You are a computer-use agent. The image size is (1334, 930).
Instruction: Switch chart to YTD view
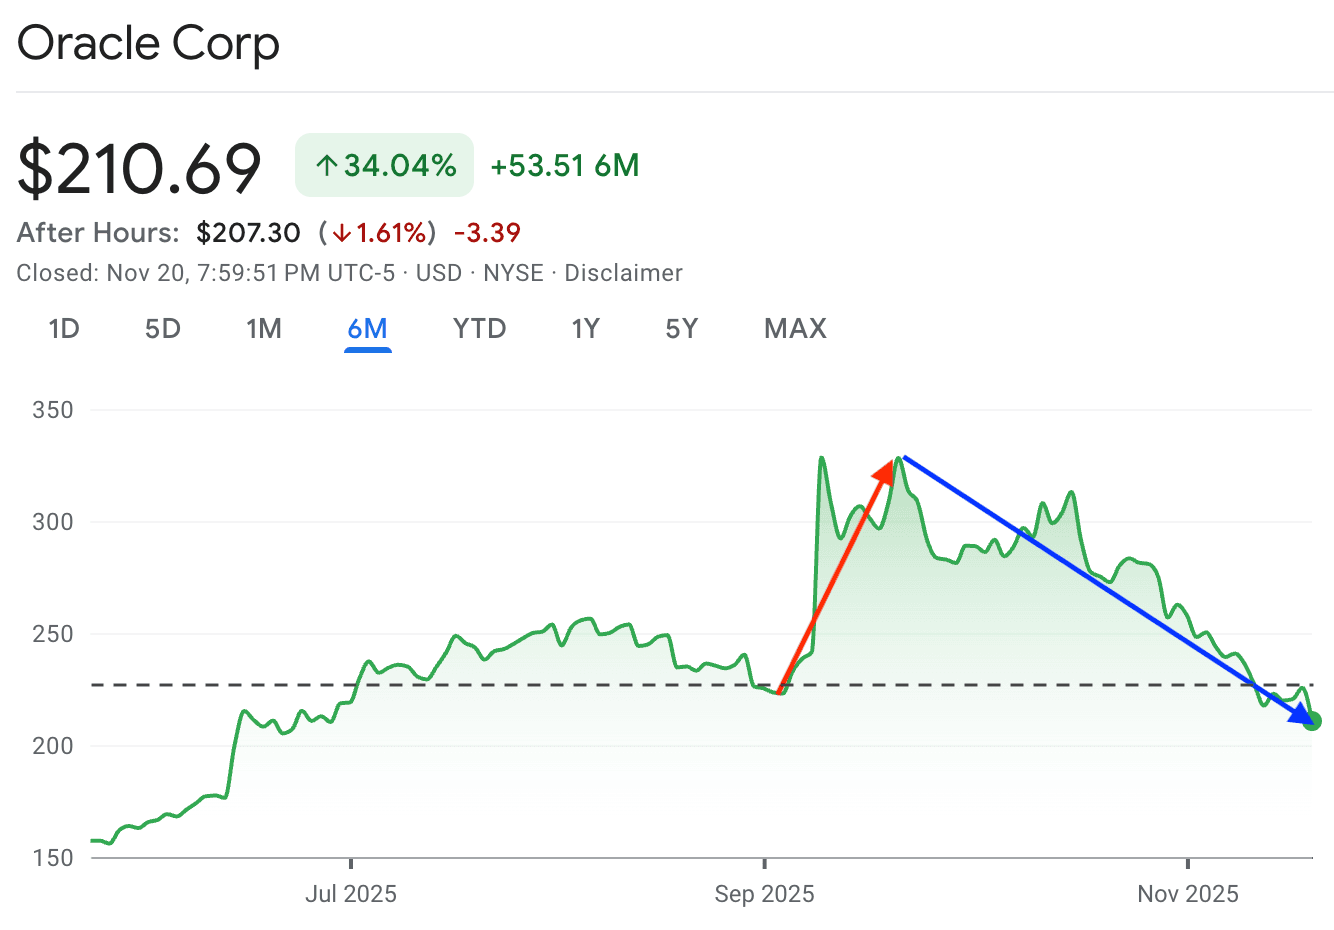[x=479, y=329]
